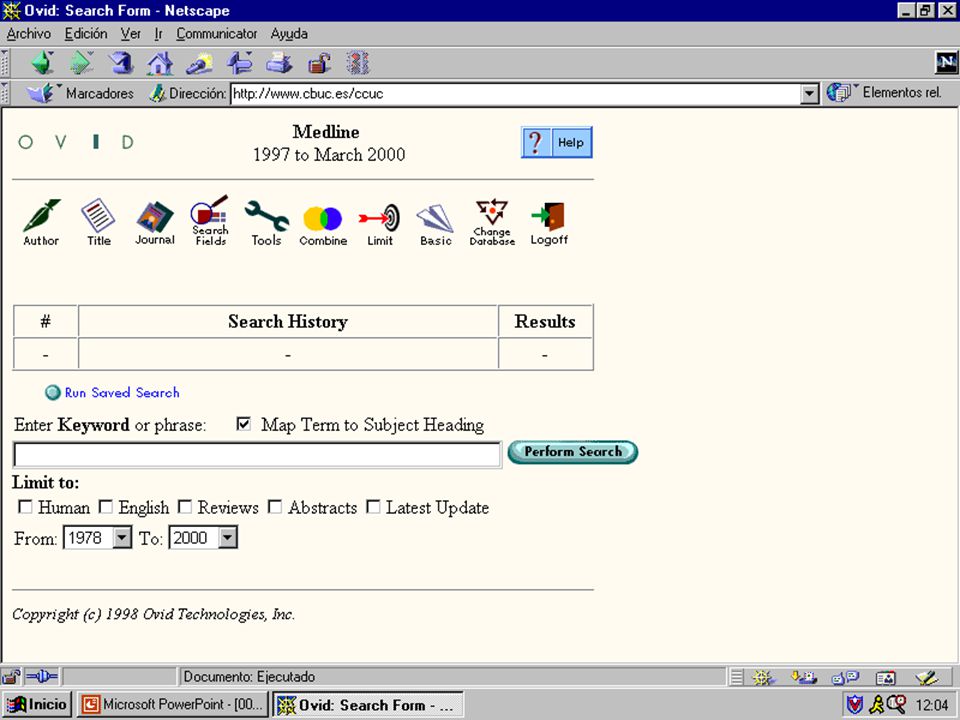
Task: Check the English limit checkbox
Action: 106,507
